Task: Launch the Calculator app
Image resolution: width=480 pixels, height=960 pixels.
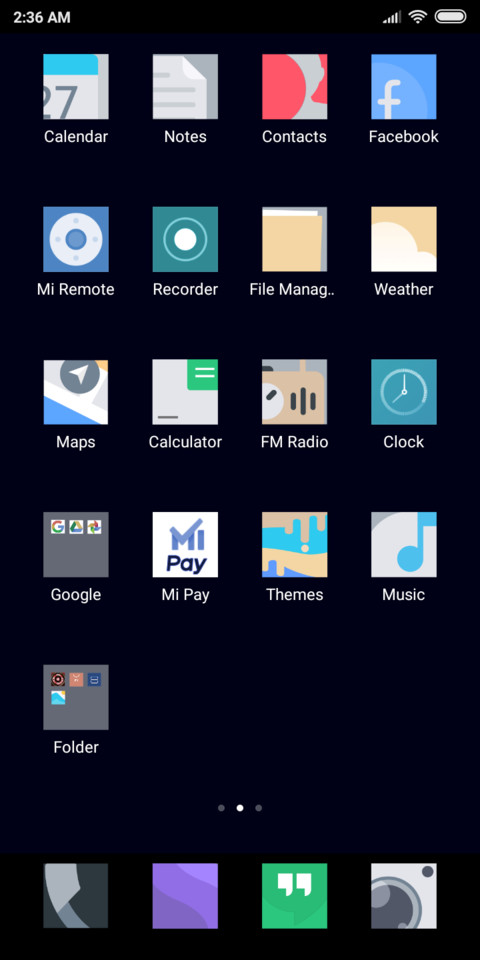Action: (185, 392)
